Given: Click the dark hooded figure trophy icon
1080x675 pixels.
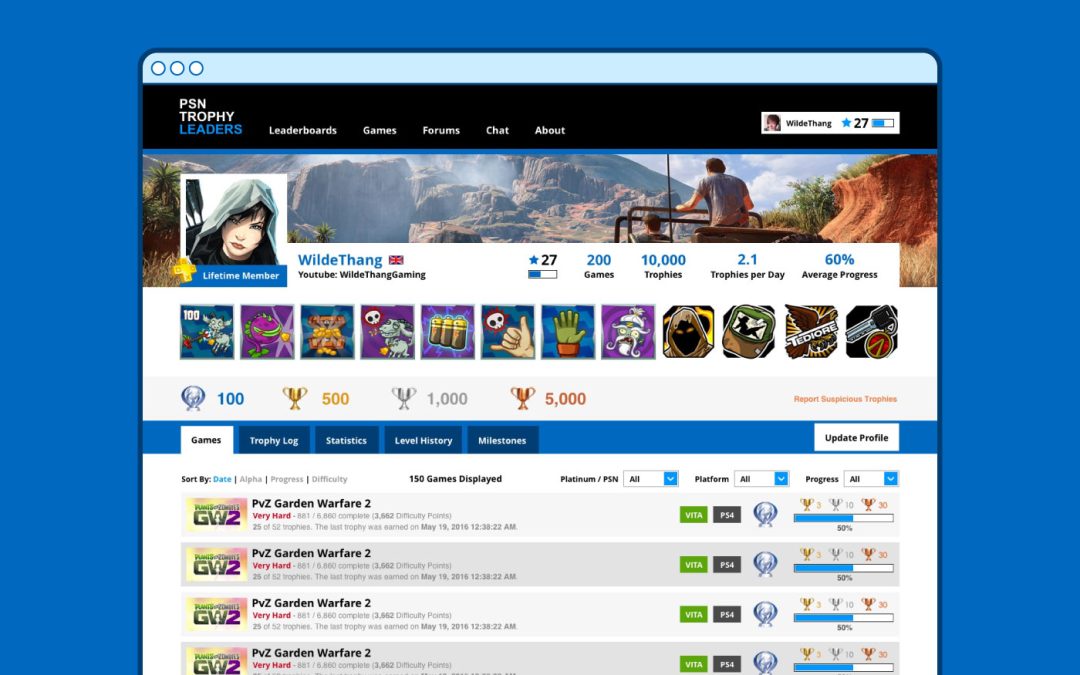Looking at the screenshot, I should pyautogui.click(x=688, y=332).
